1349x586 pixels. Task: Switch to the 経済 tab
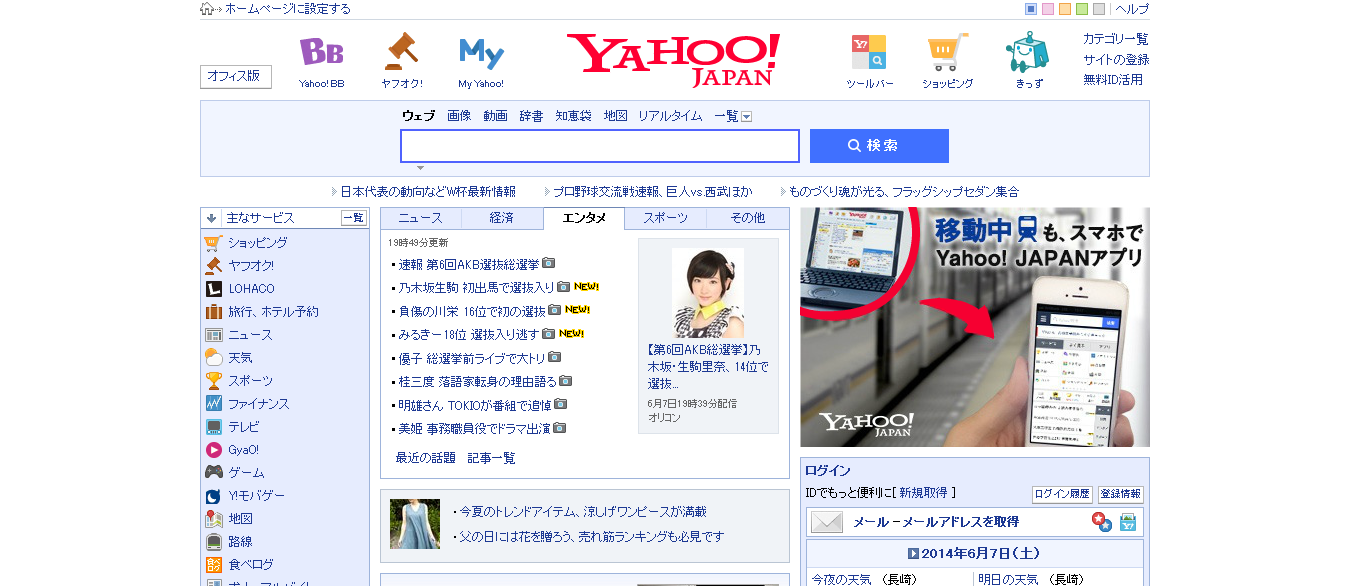click(x=502, y=218)
